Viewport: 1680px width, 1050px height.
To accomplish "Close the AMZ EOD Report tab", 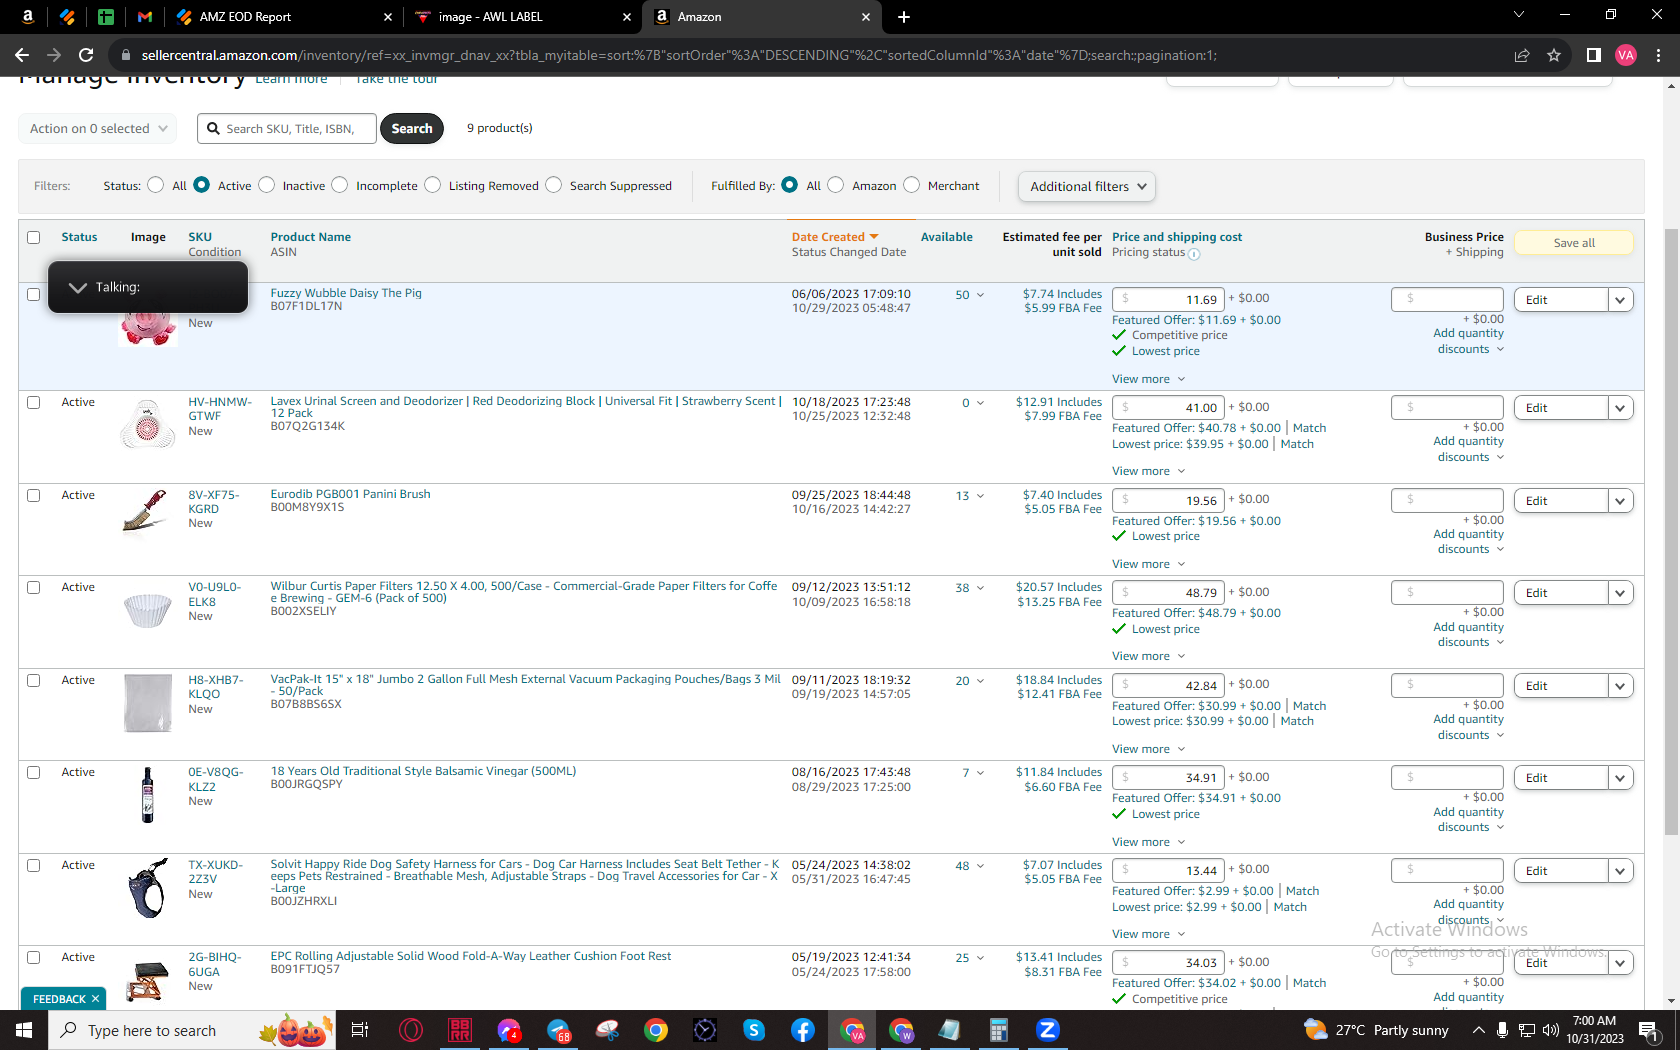I will (x=388, y=17).
